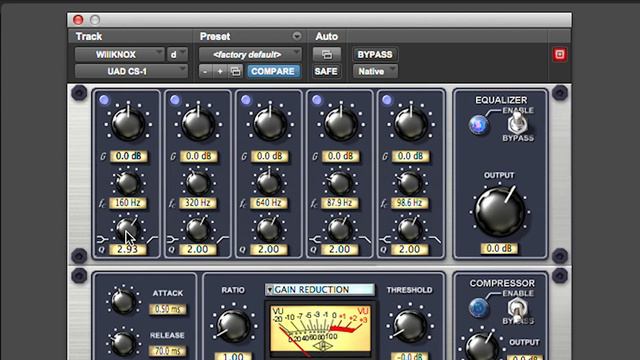Open the UAD CS-1 plugin selector
The height and width of the screenshot is (360, 640).
[131, 71]
